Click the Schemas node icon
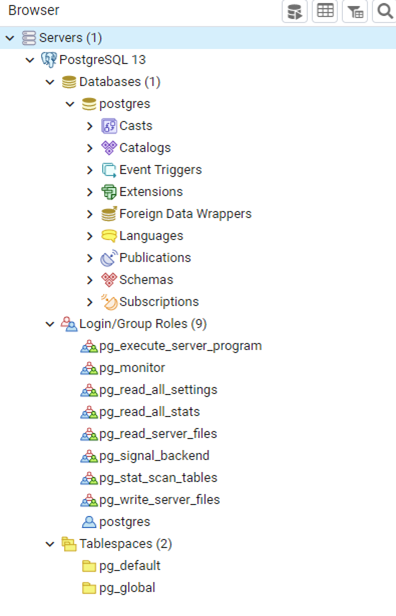Image resolution: width=396 pixels, height=616 pixels. click(109, 280)
